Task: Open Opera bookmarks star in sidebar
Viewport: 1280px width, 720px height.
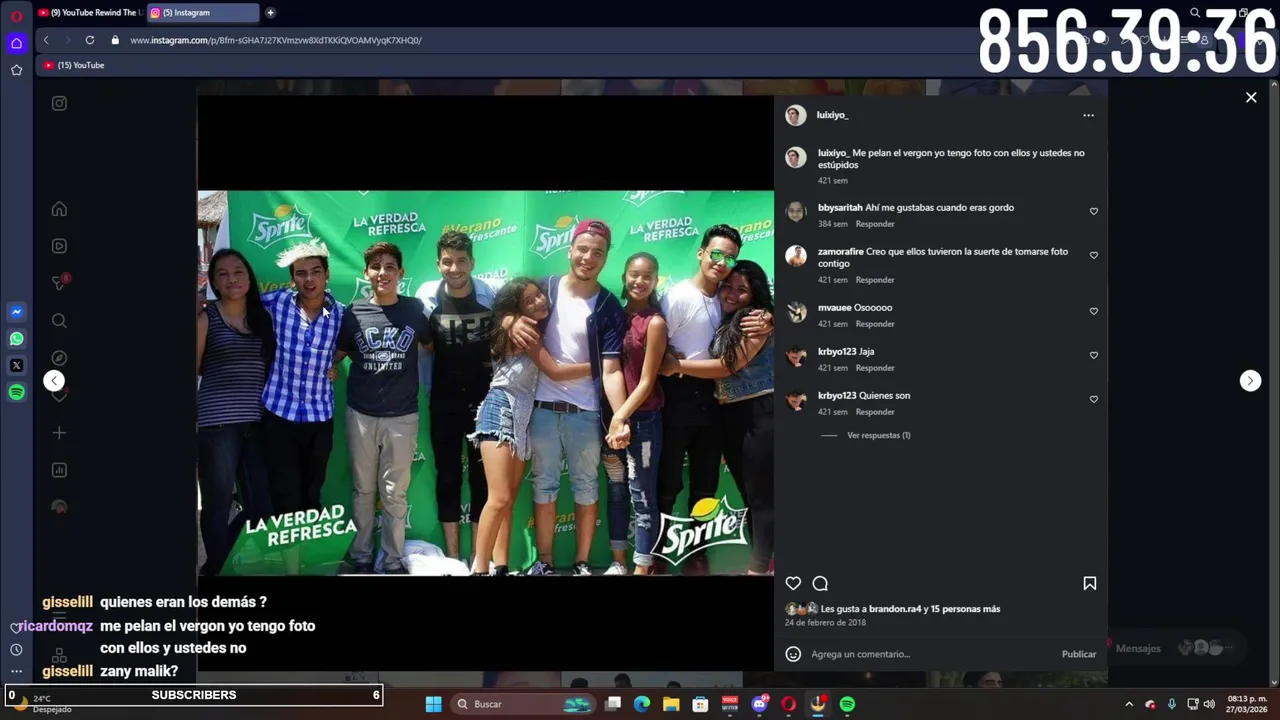Action: (x=16, y=70)
